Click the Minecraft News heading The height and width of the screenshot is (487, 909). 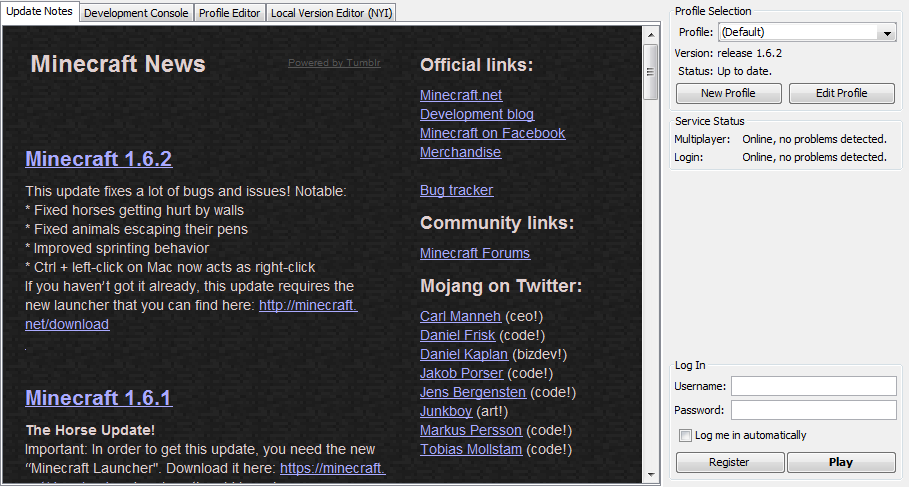[x=118, y=64]
